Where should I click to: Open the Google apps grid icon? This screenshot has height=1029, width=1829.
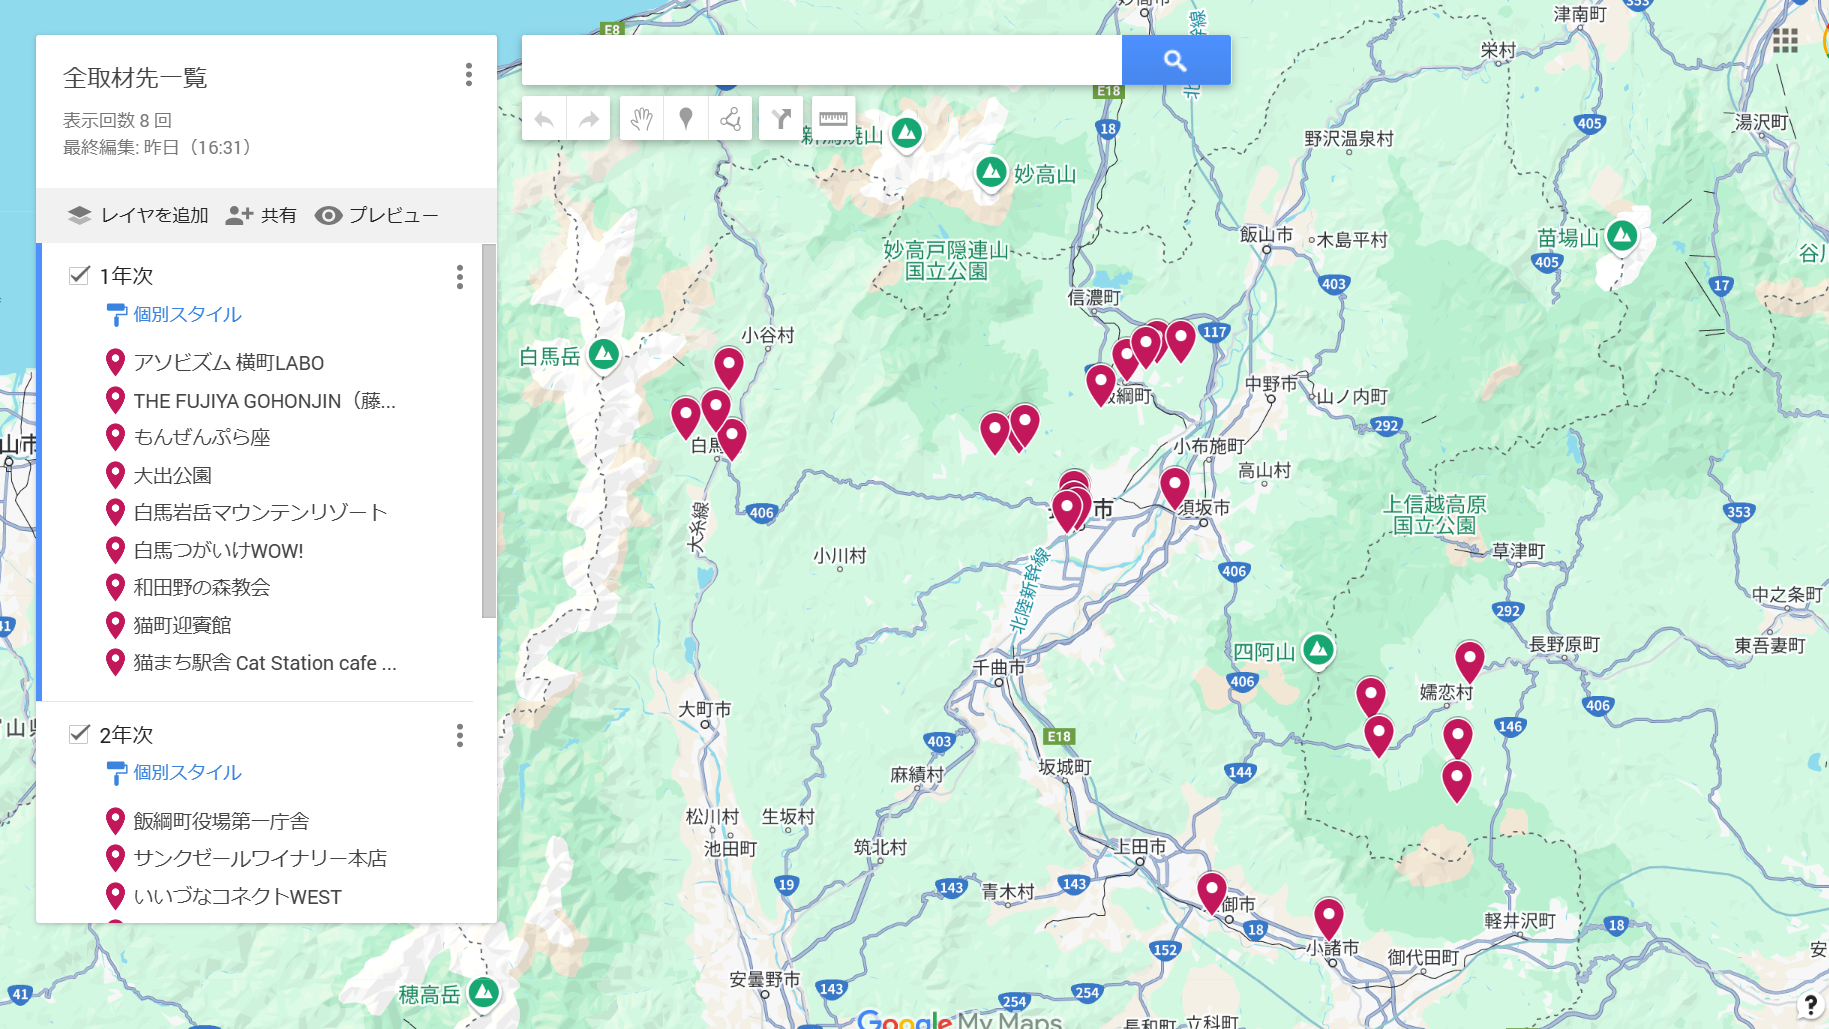tap(1785, 41)
